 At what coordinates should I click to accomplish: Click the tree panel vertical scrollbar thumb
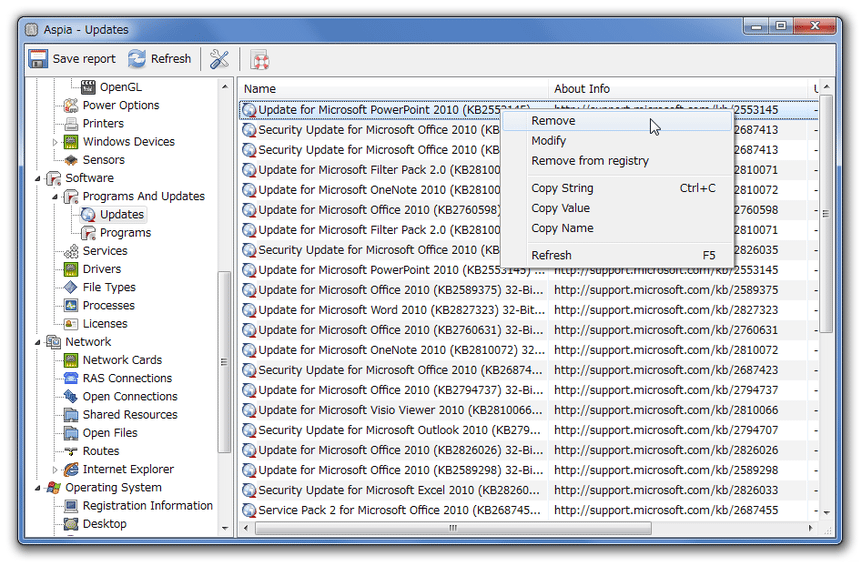[224, 362]
